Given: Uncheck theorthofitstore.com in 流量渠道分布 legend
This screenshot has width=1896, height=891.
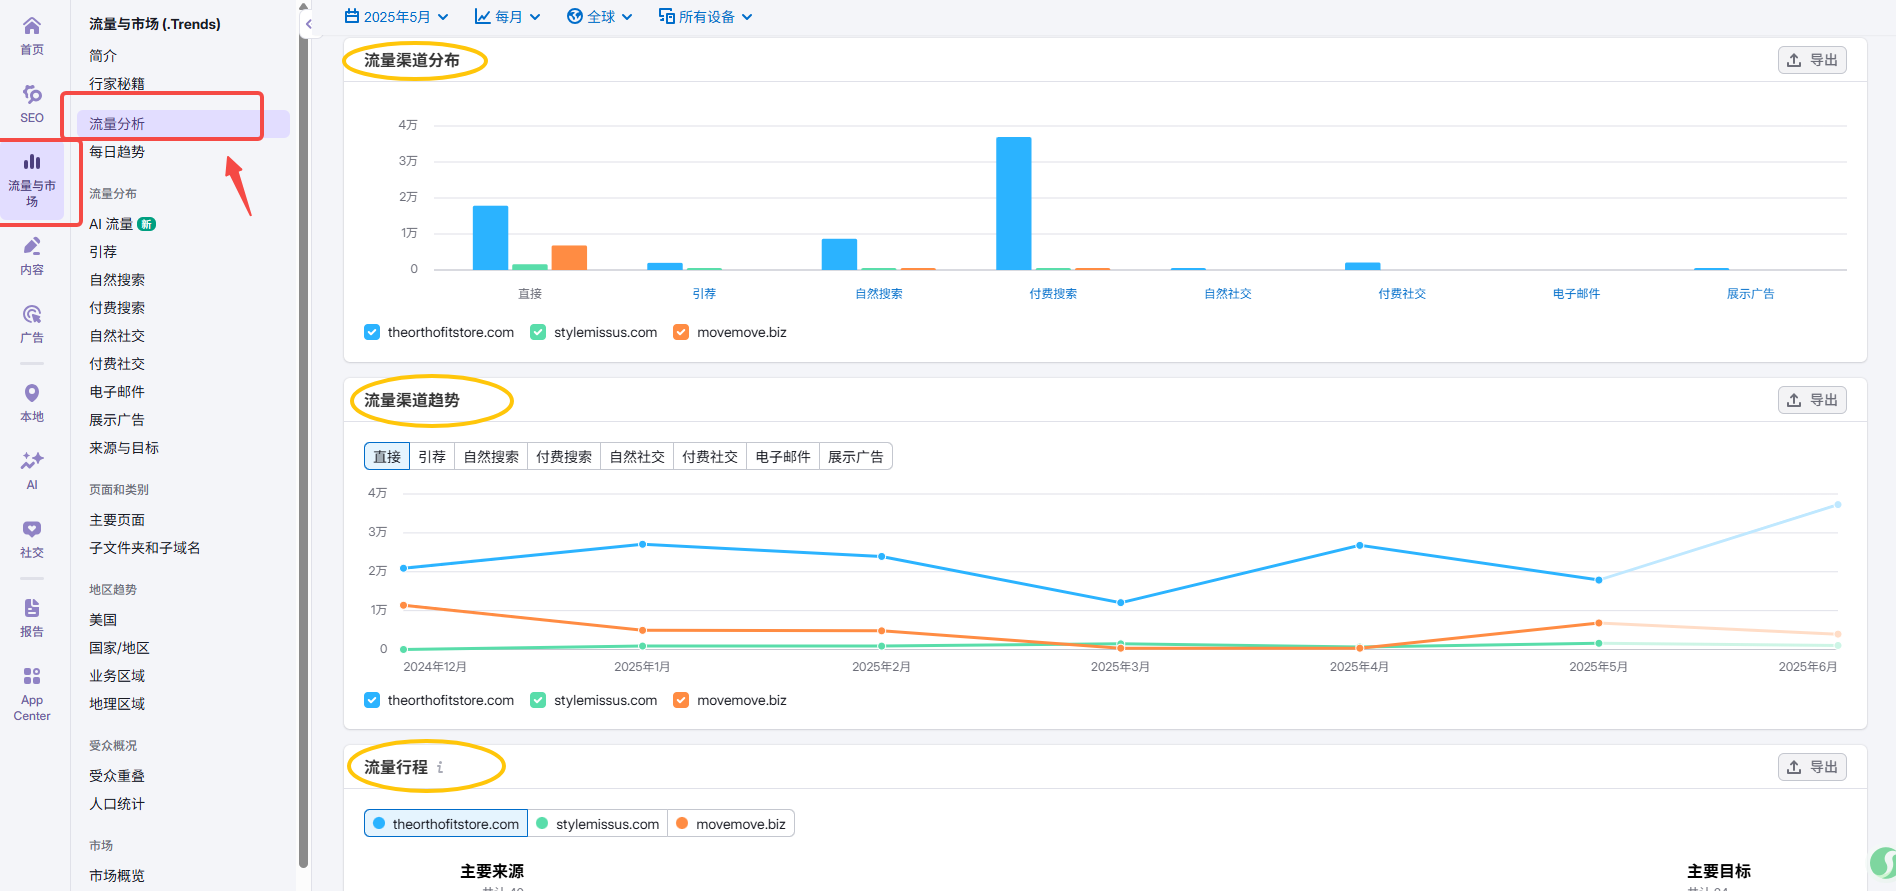Looking at the screenshot, I should tap(372, 332).
